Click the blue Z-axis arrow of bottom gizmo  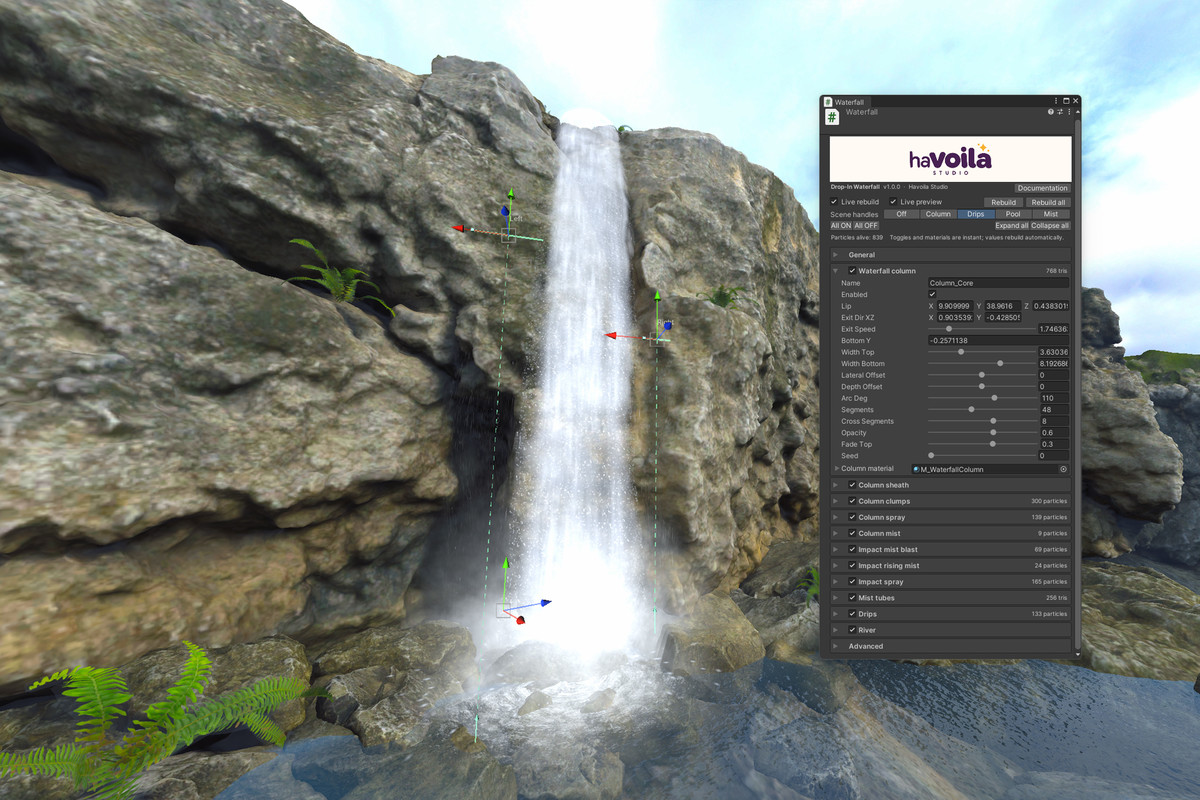click(x=546, y=603)
